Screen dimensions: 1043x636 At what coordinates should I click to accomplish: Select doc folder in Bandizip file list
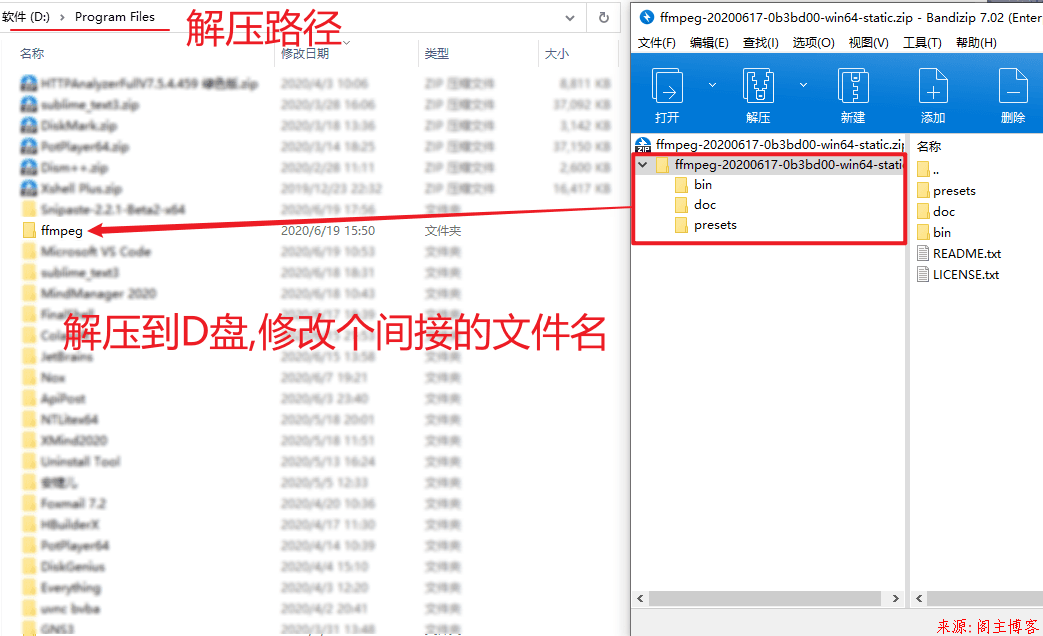tap(936, 212)
